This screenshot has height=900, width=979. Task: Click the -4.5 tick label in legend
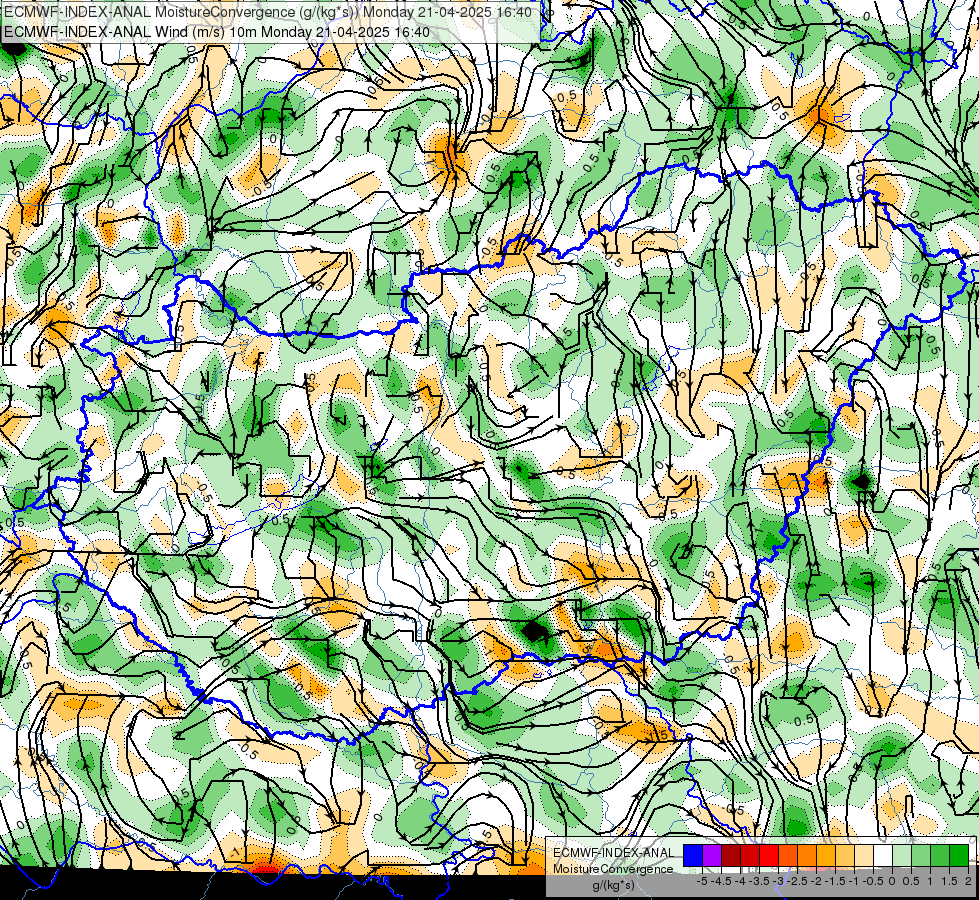[722, 881]
